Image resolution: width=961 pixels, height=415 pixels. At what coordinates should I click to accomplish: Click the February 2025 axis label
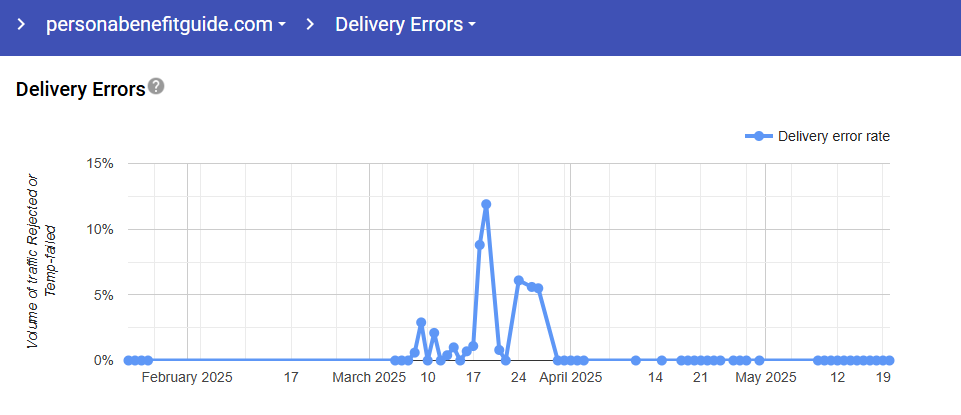pos(187,378)
